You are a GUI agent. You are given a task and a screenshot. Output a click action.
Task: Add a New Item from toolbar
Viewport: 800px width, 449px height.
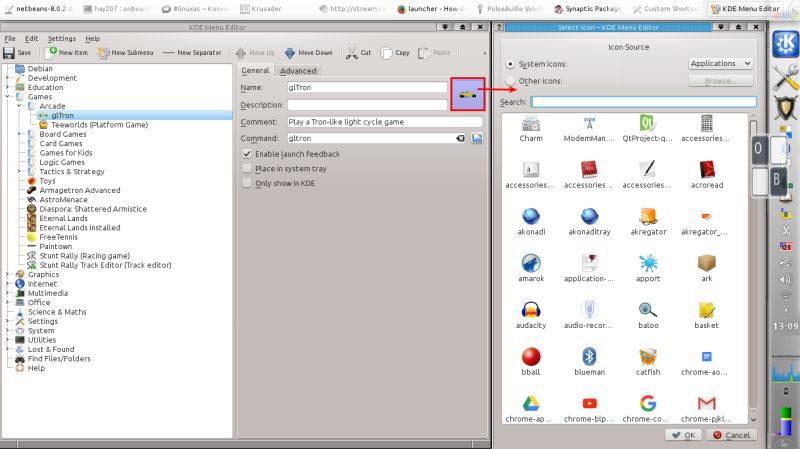(66, 53)
